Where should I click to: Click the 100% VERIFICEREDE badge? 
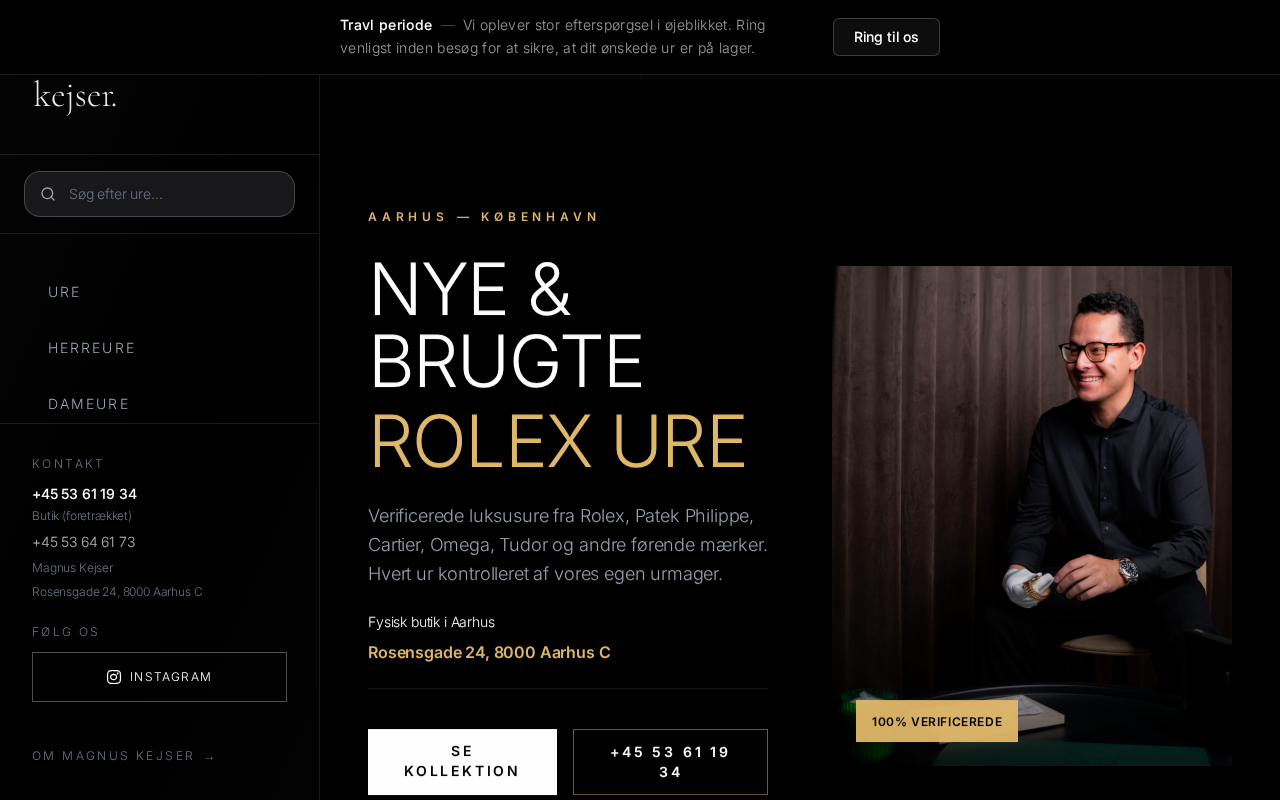937,721
